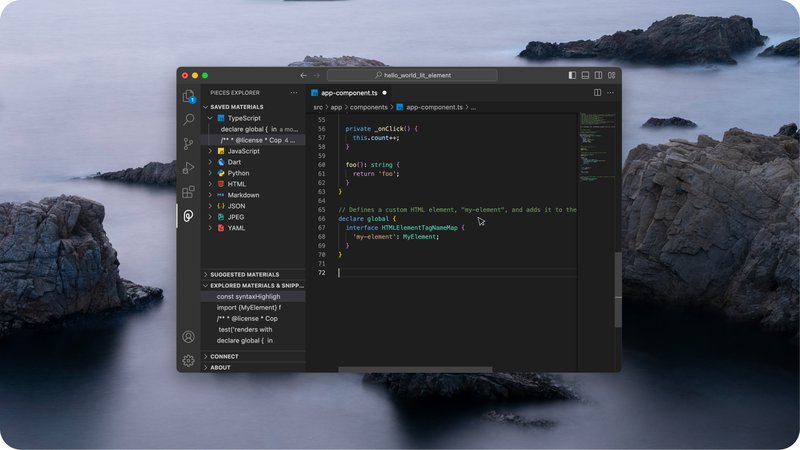Open the Run and Debug view

[189, 168]
